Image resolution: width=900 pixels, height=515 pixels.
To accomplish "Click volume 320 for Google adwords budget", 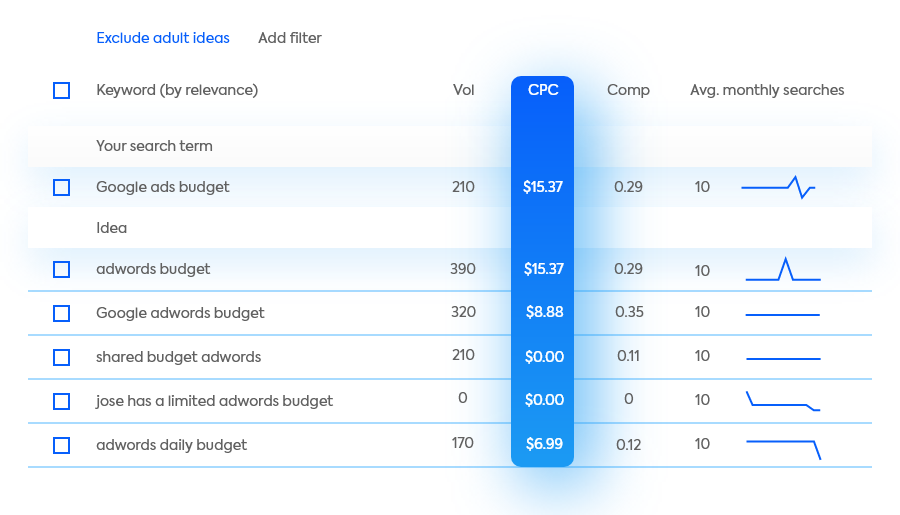I will click(463, 312).
